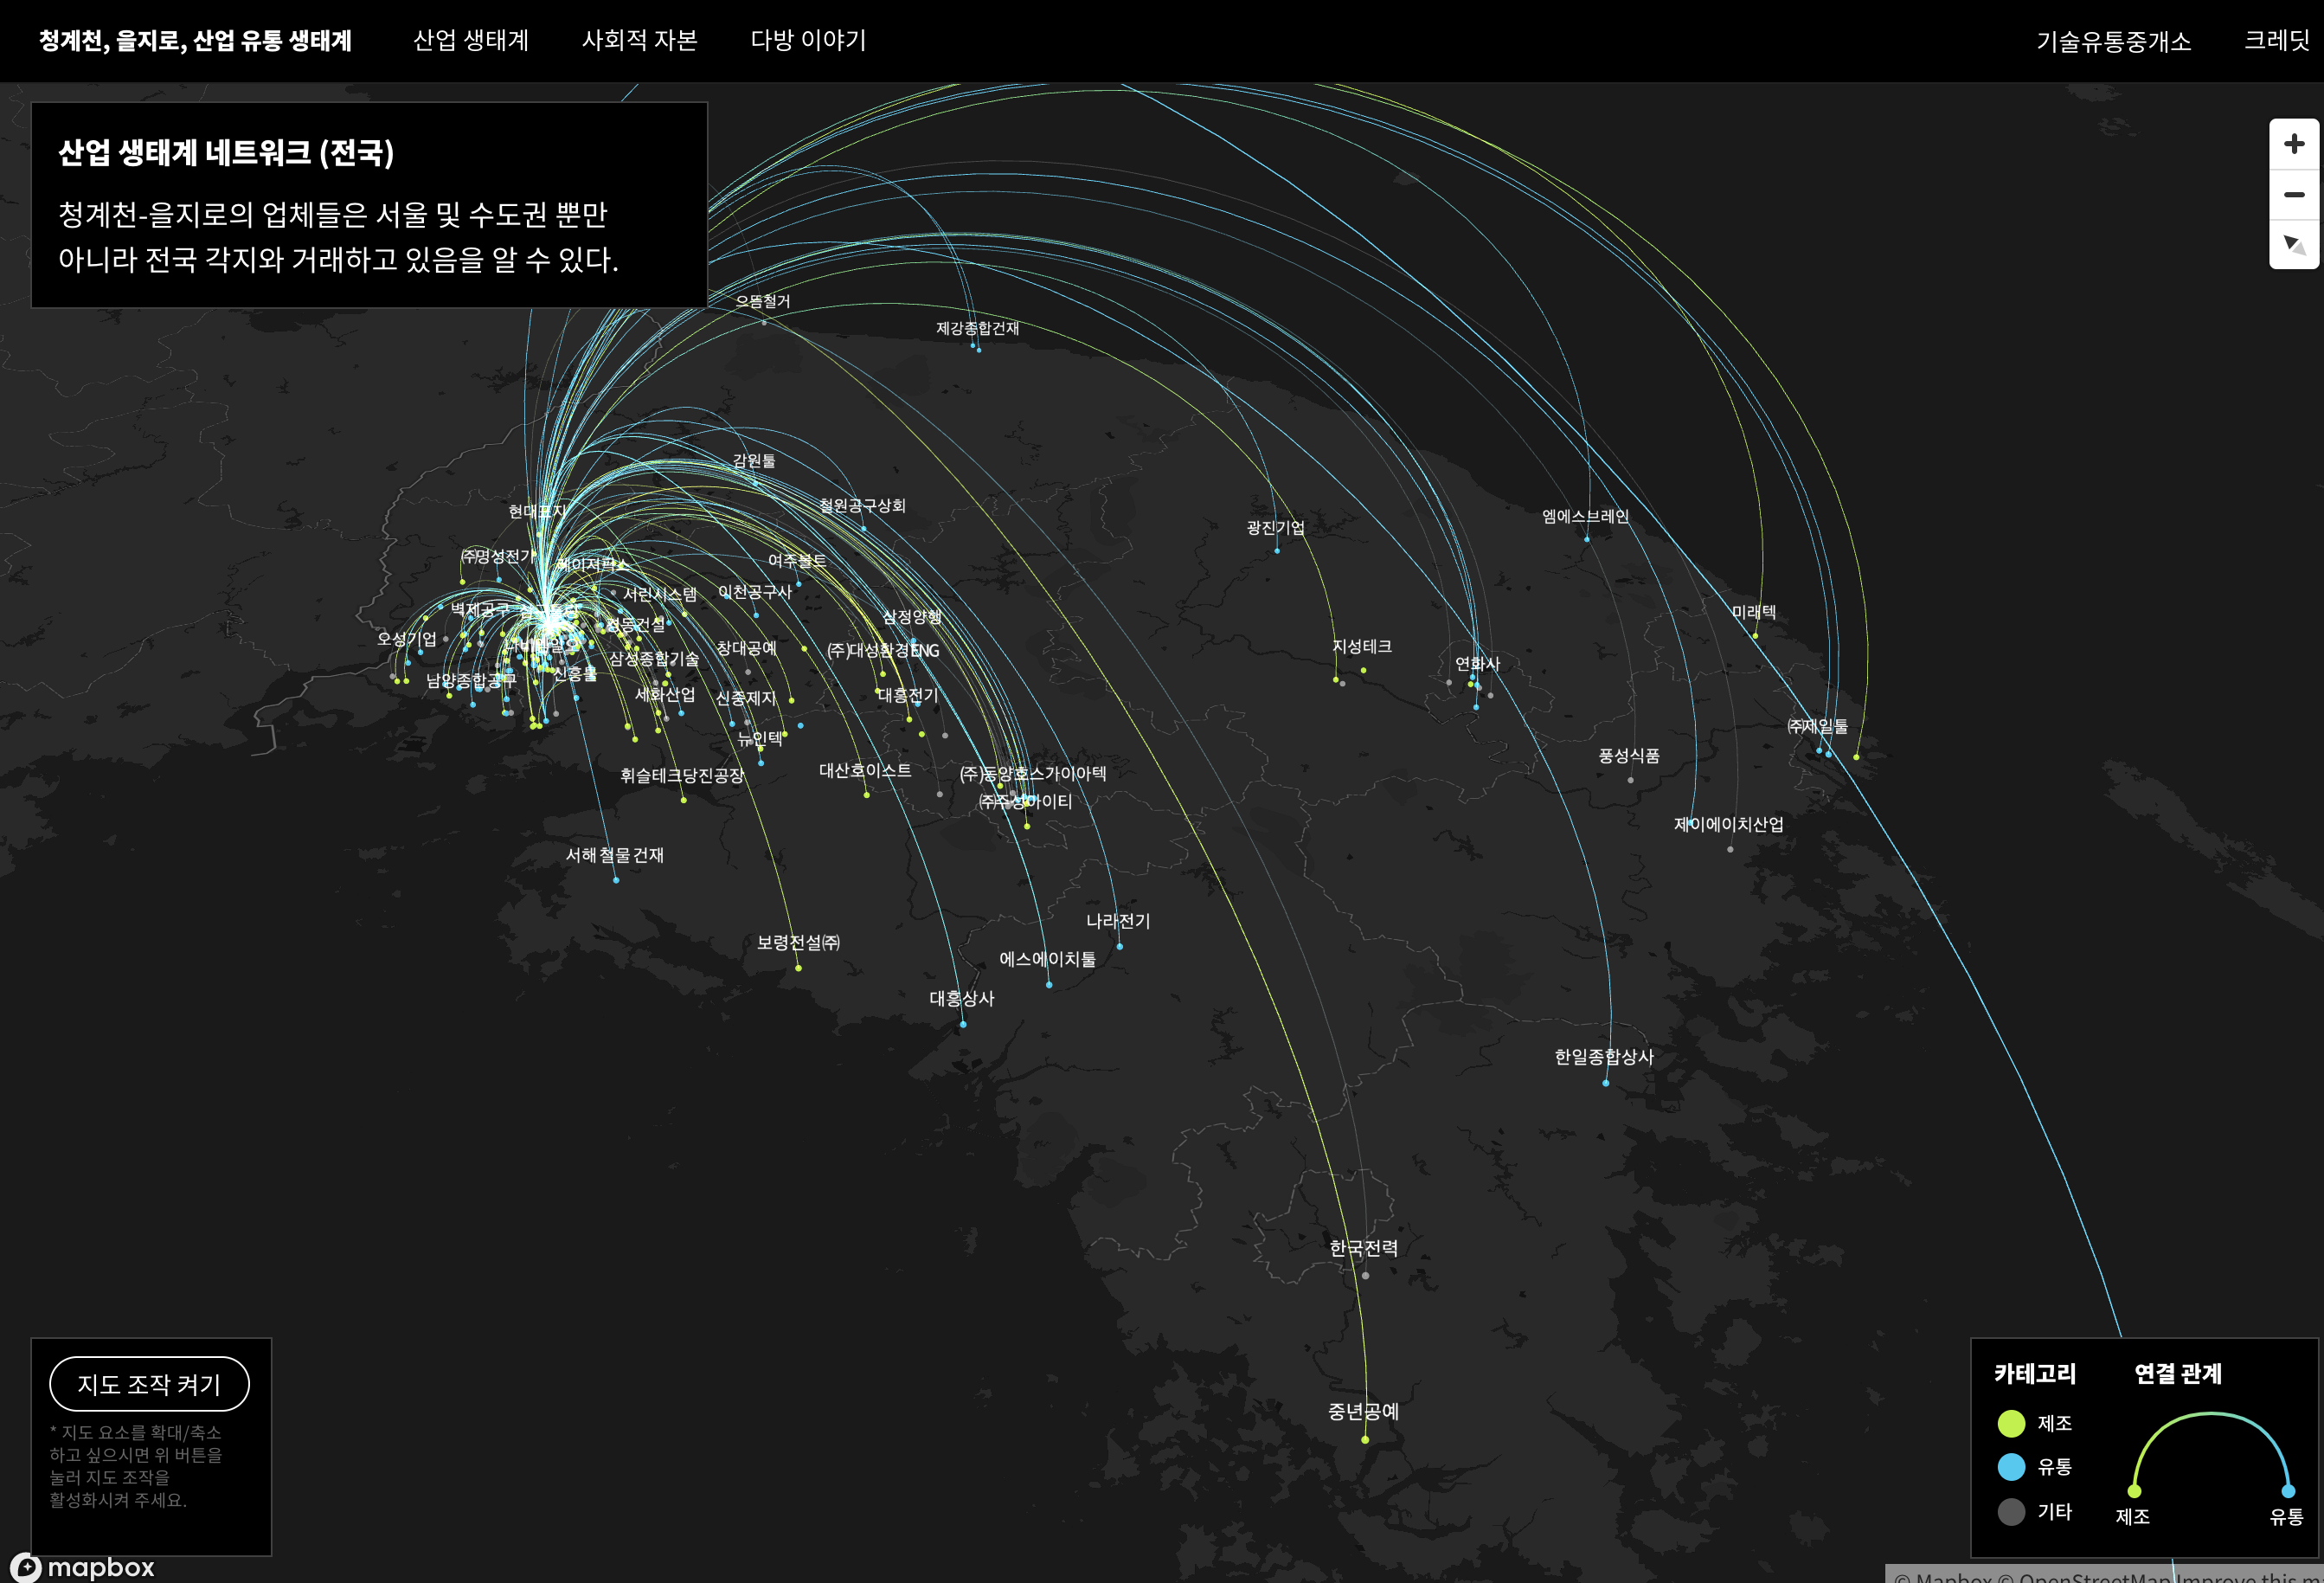Go to 기술유통중개소 link
2324x1583 pixels.
tap(2113, 41)
